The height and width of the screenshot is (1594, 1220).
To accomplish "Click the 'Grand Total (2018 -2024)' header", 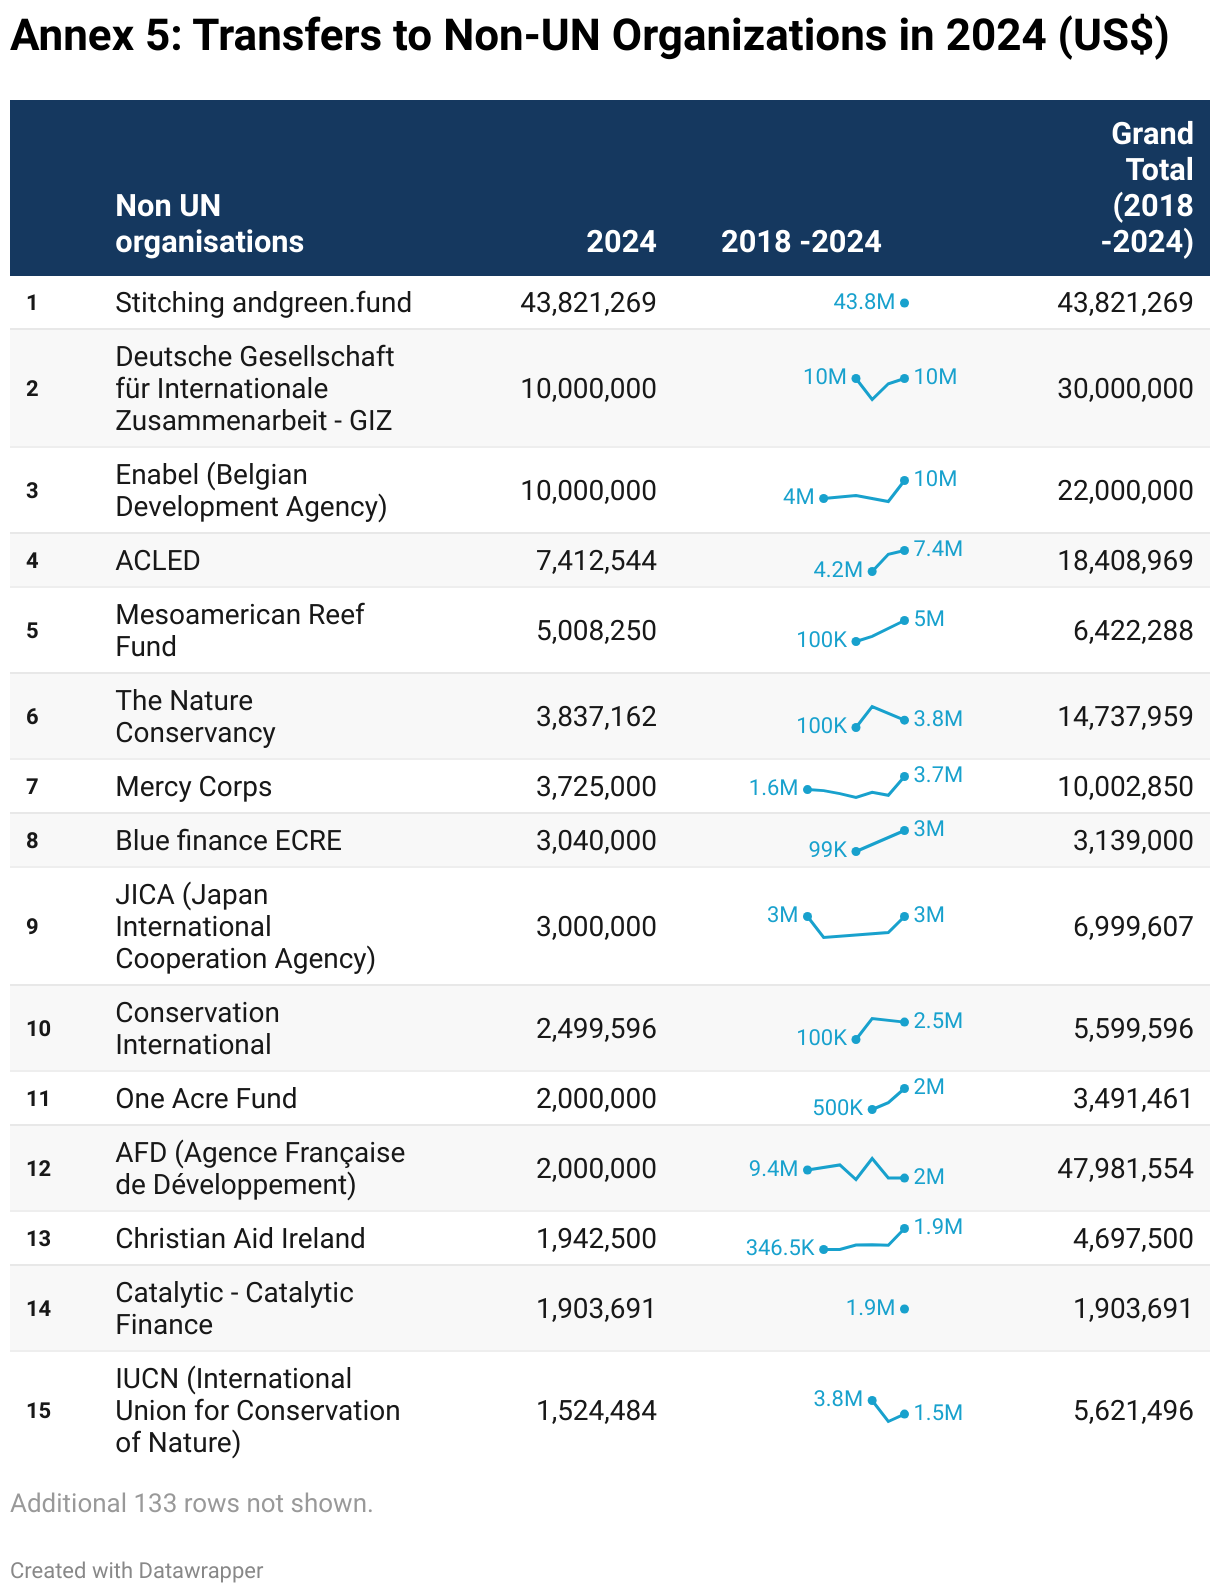I will tap(1148, 188).
